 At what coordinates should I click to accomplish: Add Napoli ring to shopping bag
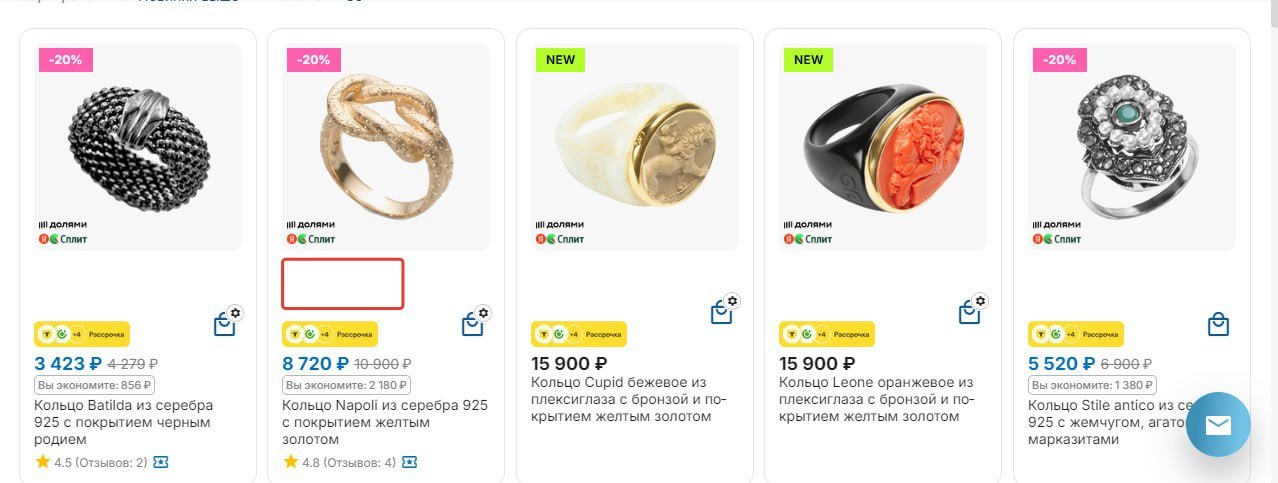(472, 325)
